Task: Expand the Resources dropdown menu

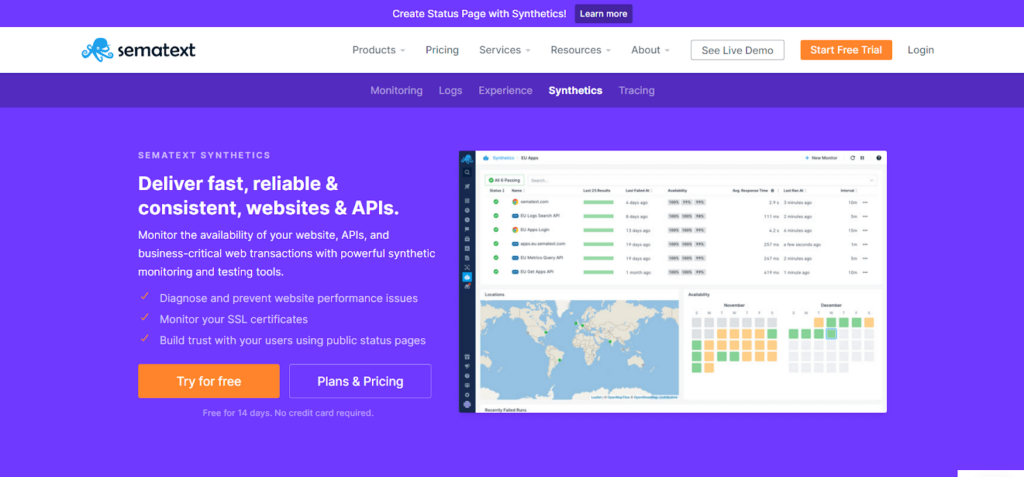Action: [581, 50]
